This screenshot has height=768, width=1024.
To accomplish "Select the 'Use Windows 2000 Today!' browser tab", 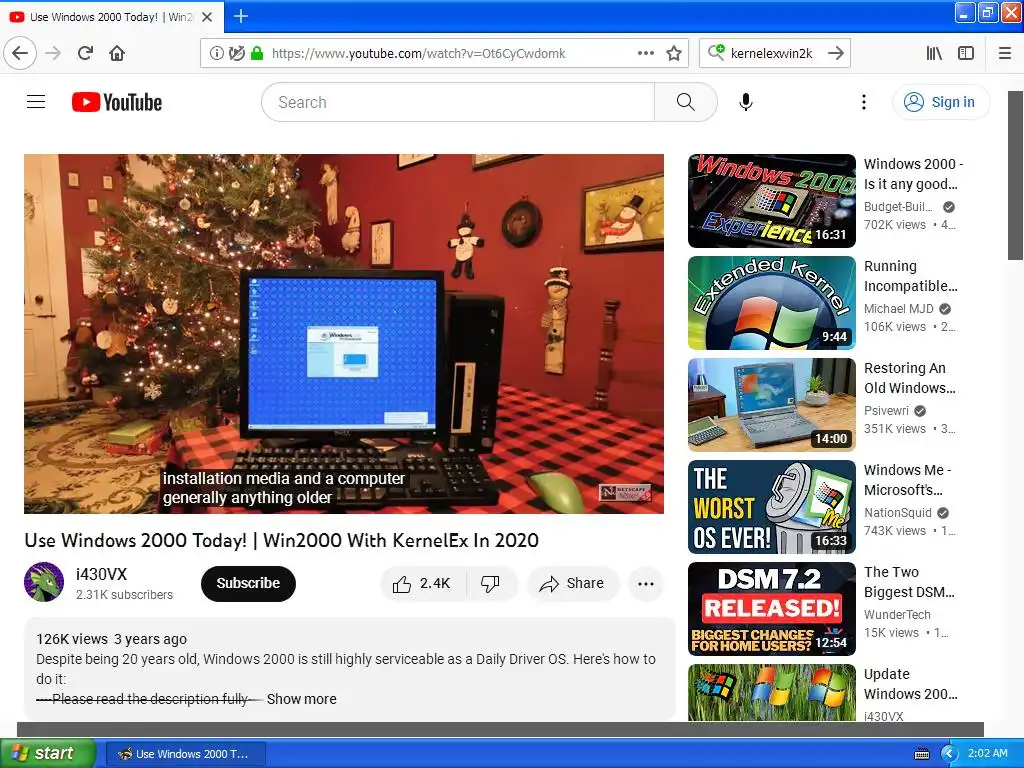I will click(x=112, y=17).
